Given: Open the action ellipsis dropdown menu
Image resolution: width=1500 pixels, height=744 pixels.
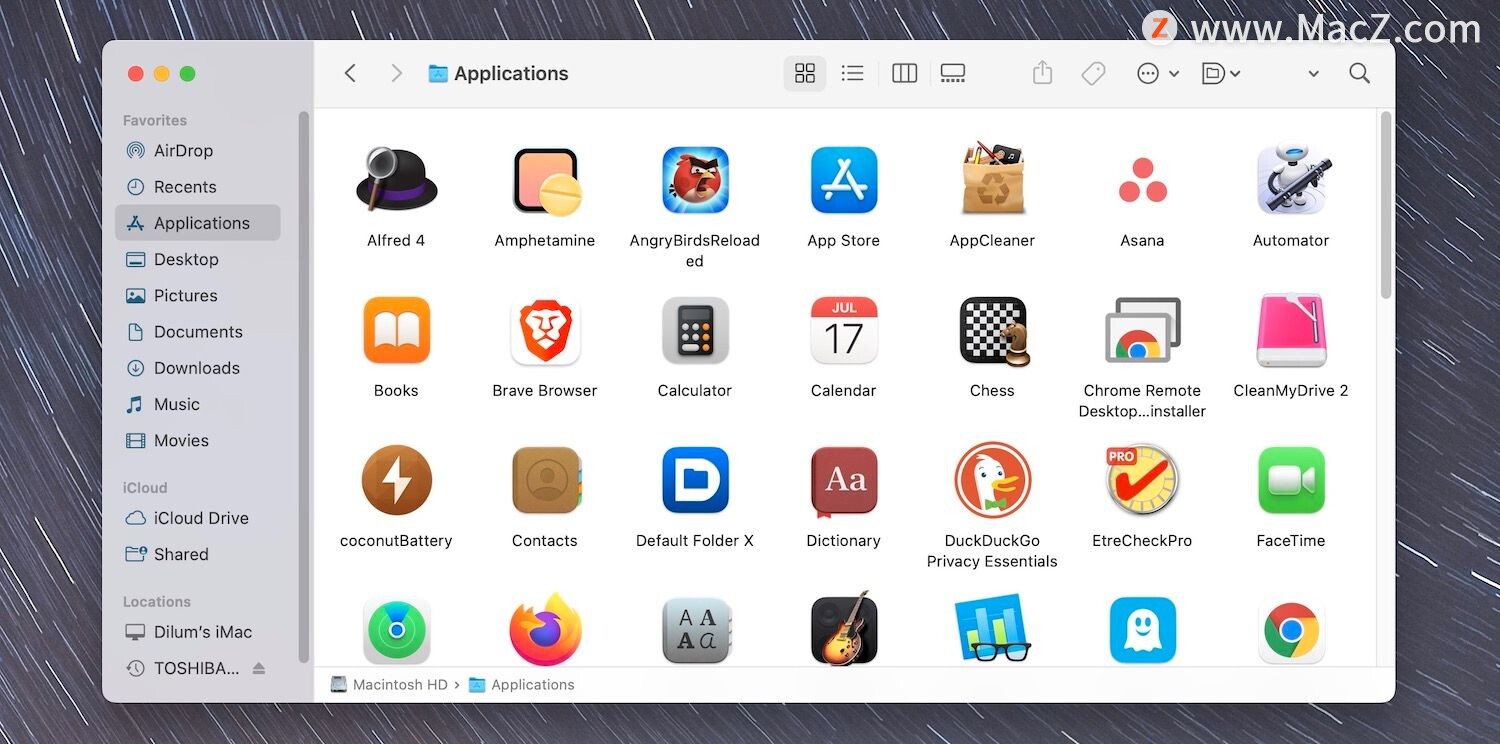Looking at the screenshot, I should tap(1158, 73).
